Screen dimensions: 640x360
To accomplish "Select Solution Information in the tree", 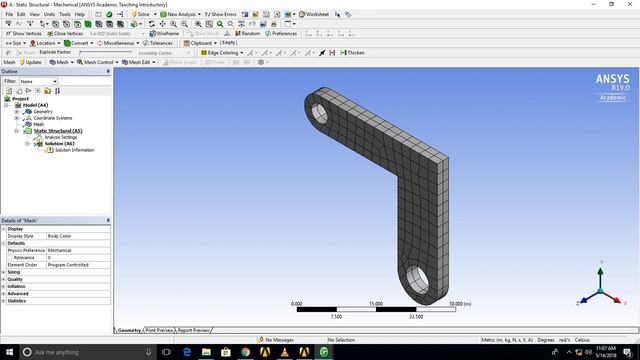I will point(75,150).
